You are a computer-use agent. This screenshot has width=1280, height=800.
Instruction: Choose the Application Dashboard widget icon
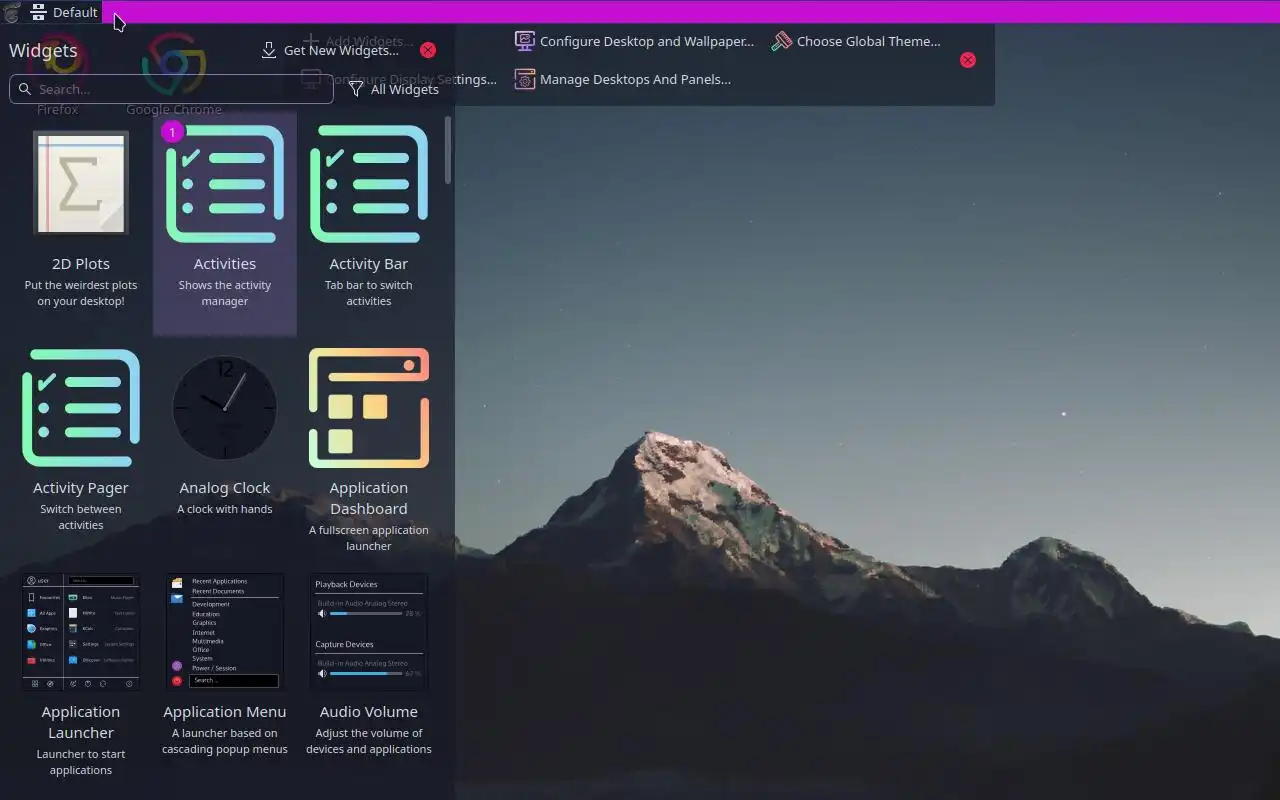(x=369, y=408)
